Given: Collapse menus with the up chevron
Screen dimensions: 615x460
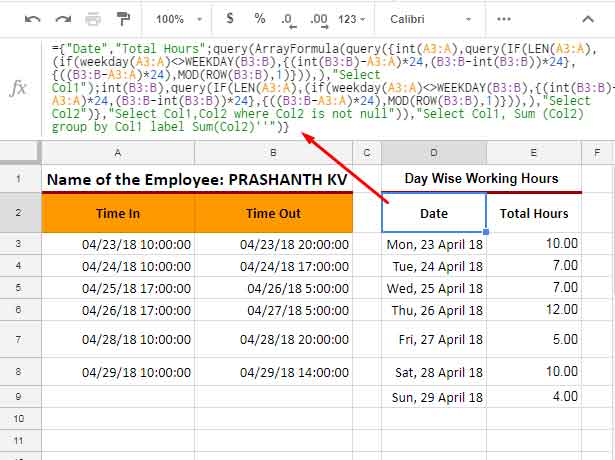Looking at the screenshot, I should coord(588,19).
